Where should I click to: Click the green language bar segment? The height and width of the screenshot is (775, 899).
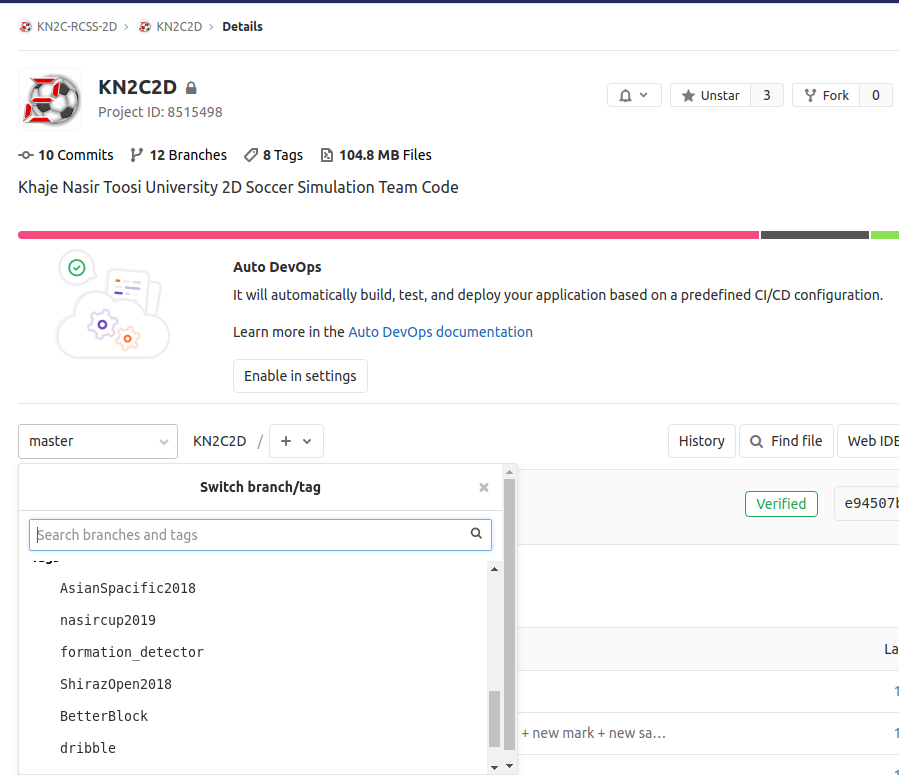(x=885, y=235)
